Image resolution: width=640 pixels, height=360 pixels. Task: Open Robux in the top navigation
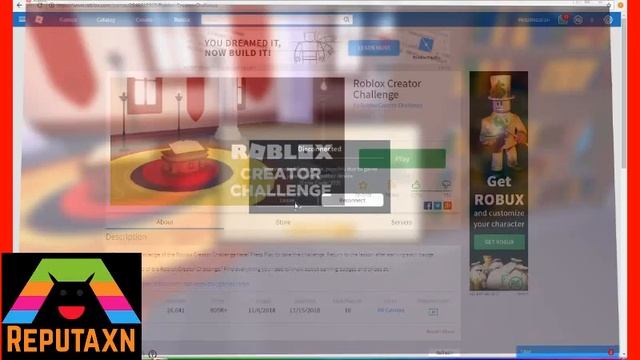pyautogui.click(x=182, y=20)
